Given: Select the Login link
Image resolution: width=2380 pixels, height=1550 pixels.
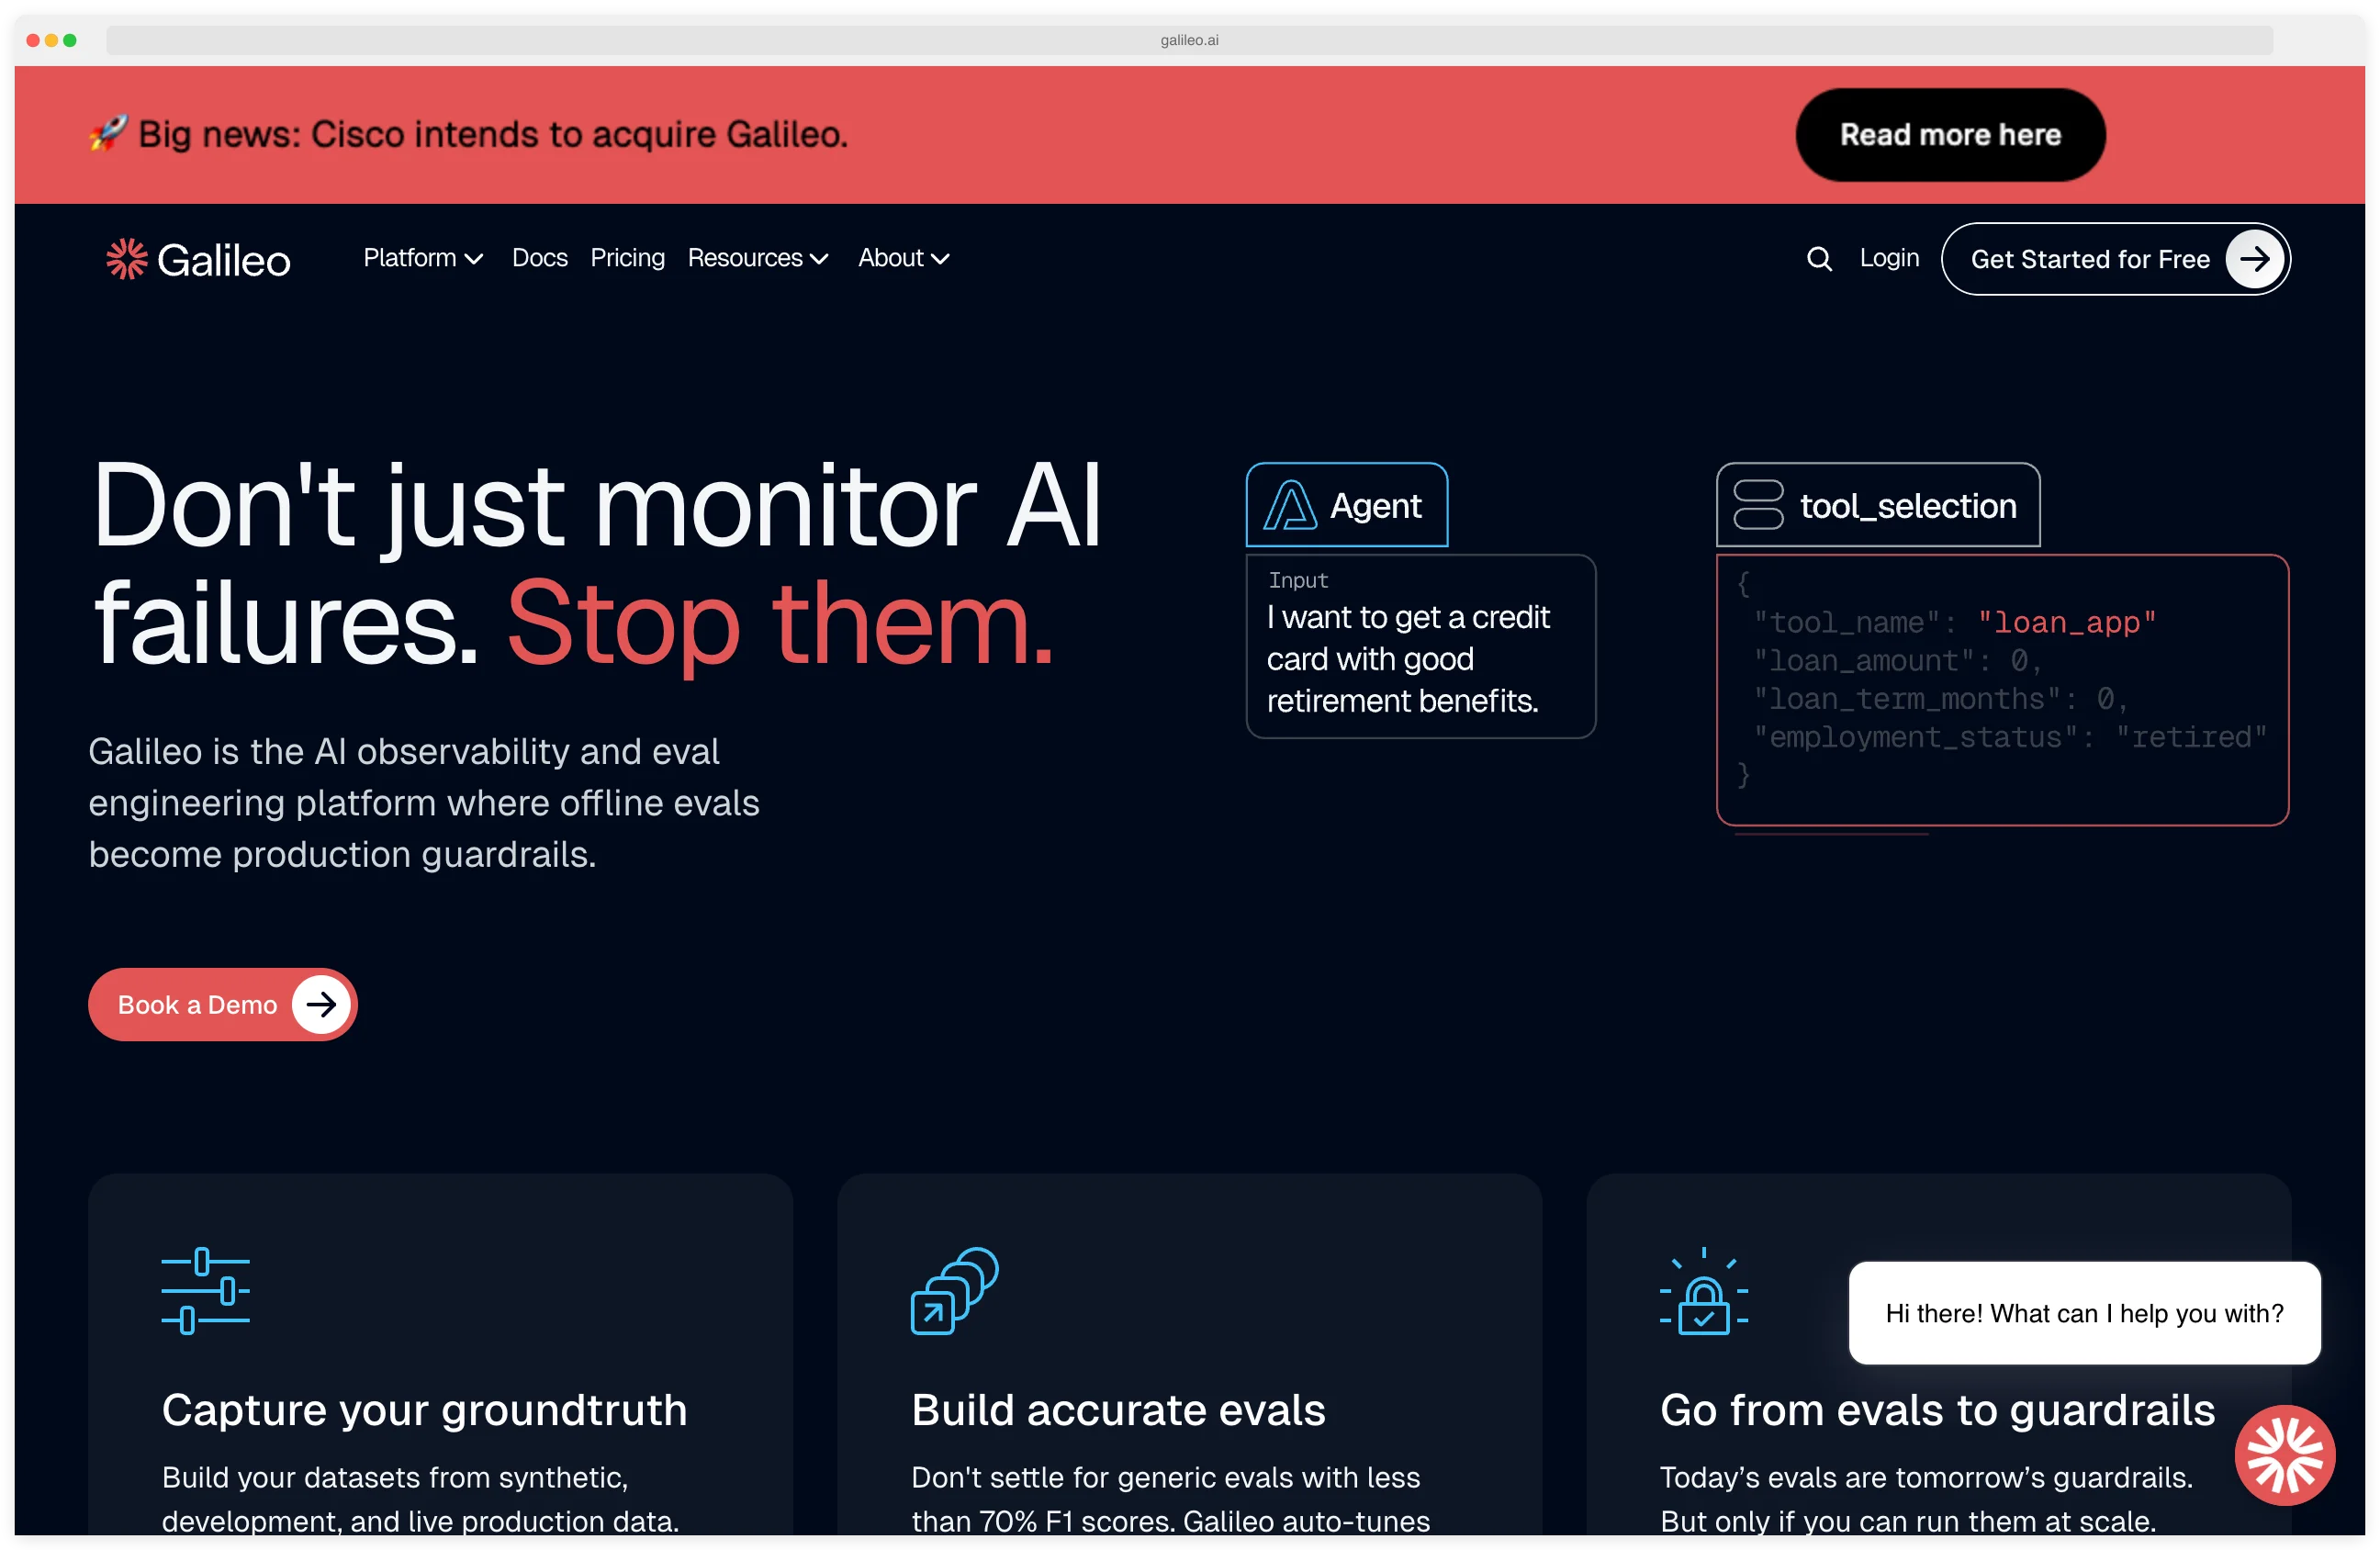Looking at the screenshot, I should coord(1888,258).
